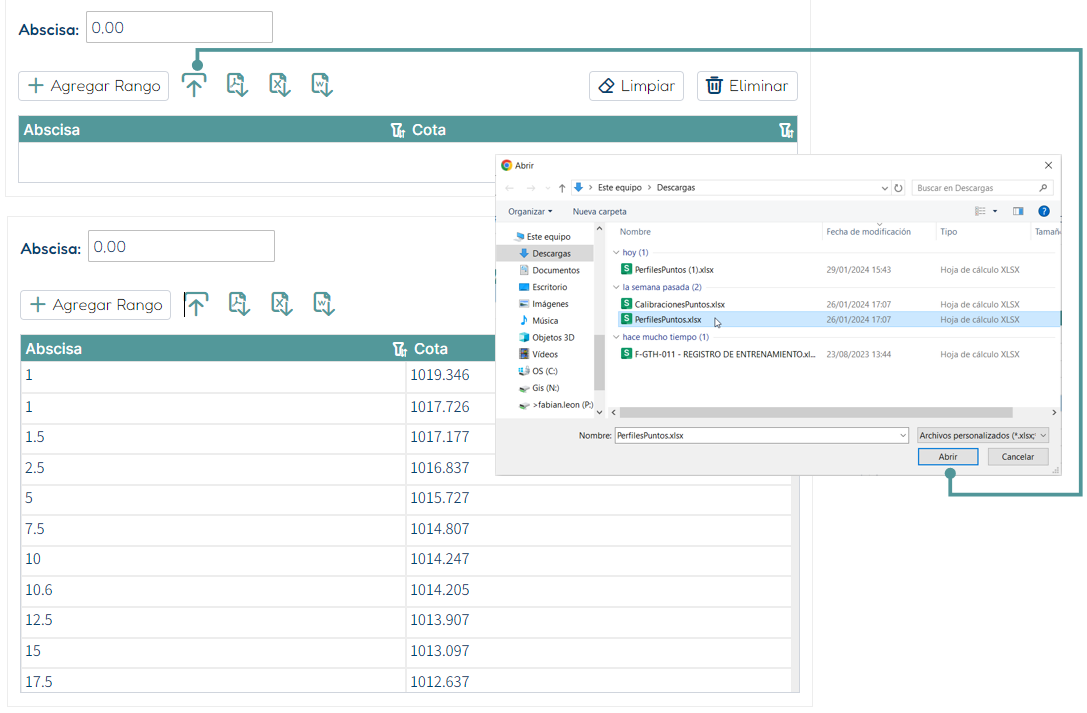Change the file view layout icon
Viewport: 1087px width, 713px height.
980,211
